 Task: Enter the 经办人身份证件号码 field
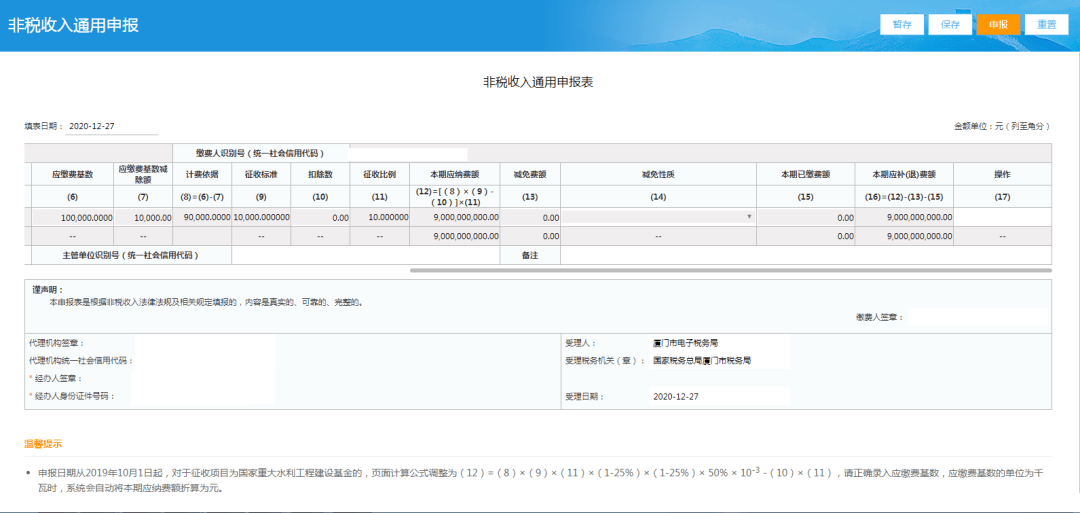coord(204,397)
